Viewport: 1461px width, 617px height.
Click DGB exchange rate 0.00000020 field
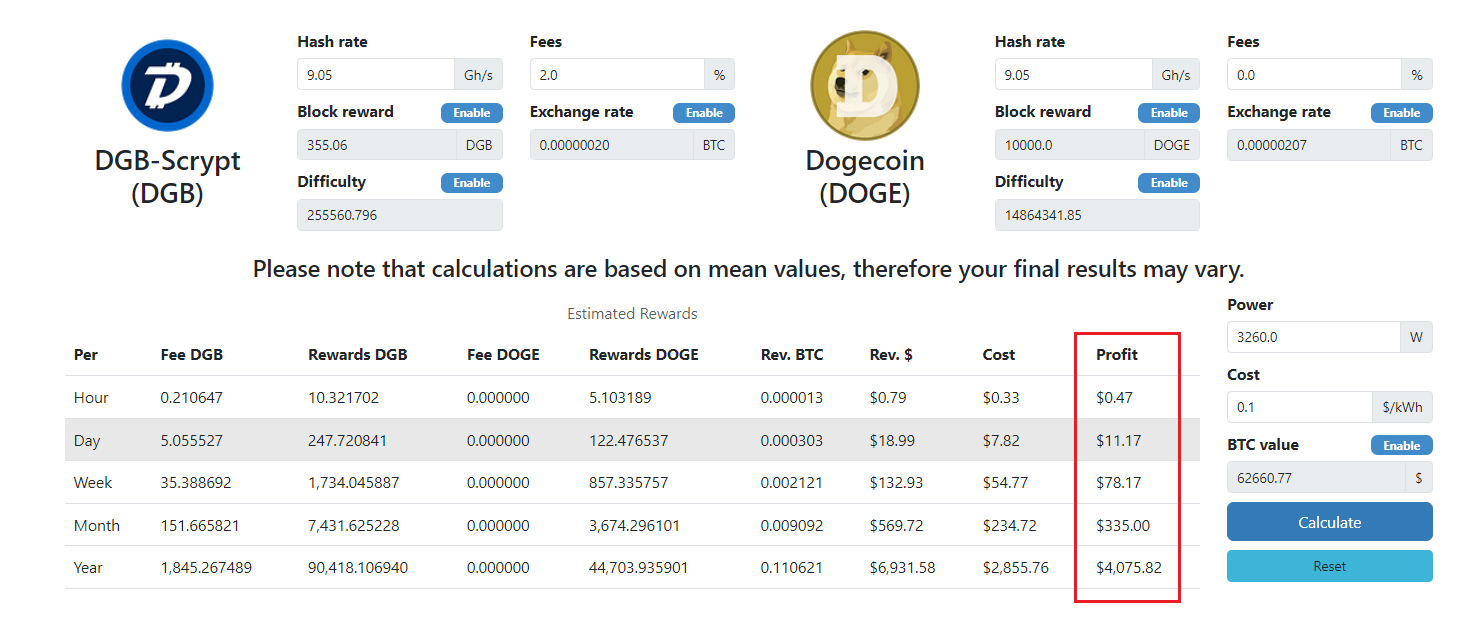pyautogui.click(x=612, y=145)
